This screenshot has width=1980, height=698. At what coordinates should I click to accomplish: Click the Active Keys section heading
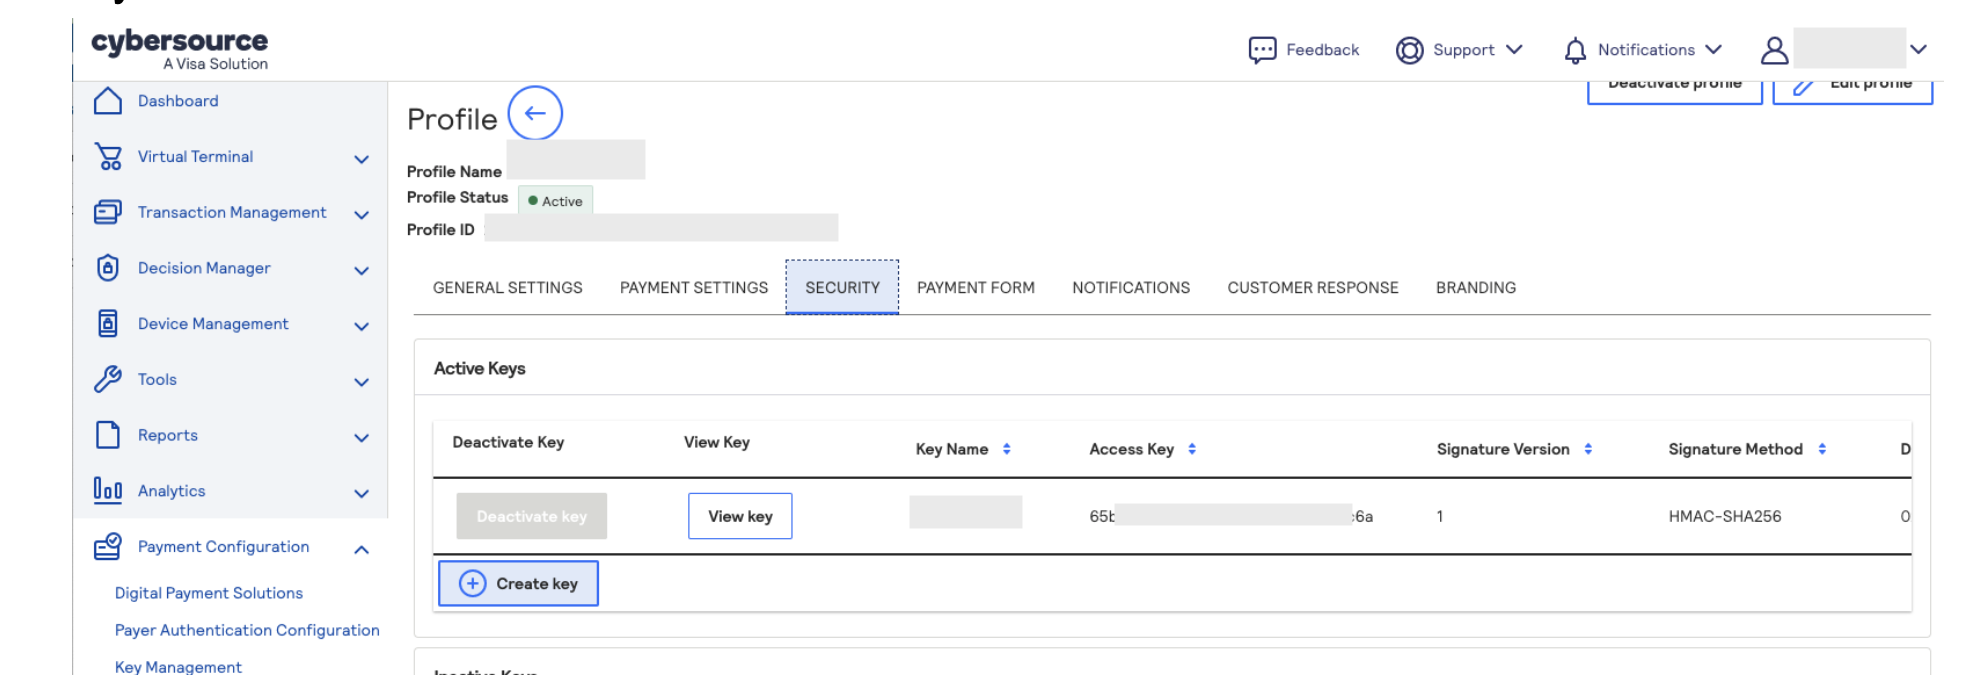pyautogui.click(x=480, y=368)
